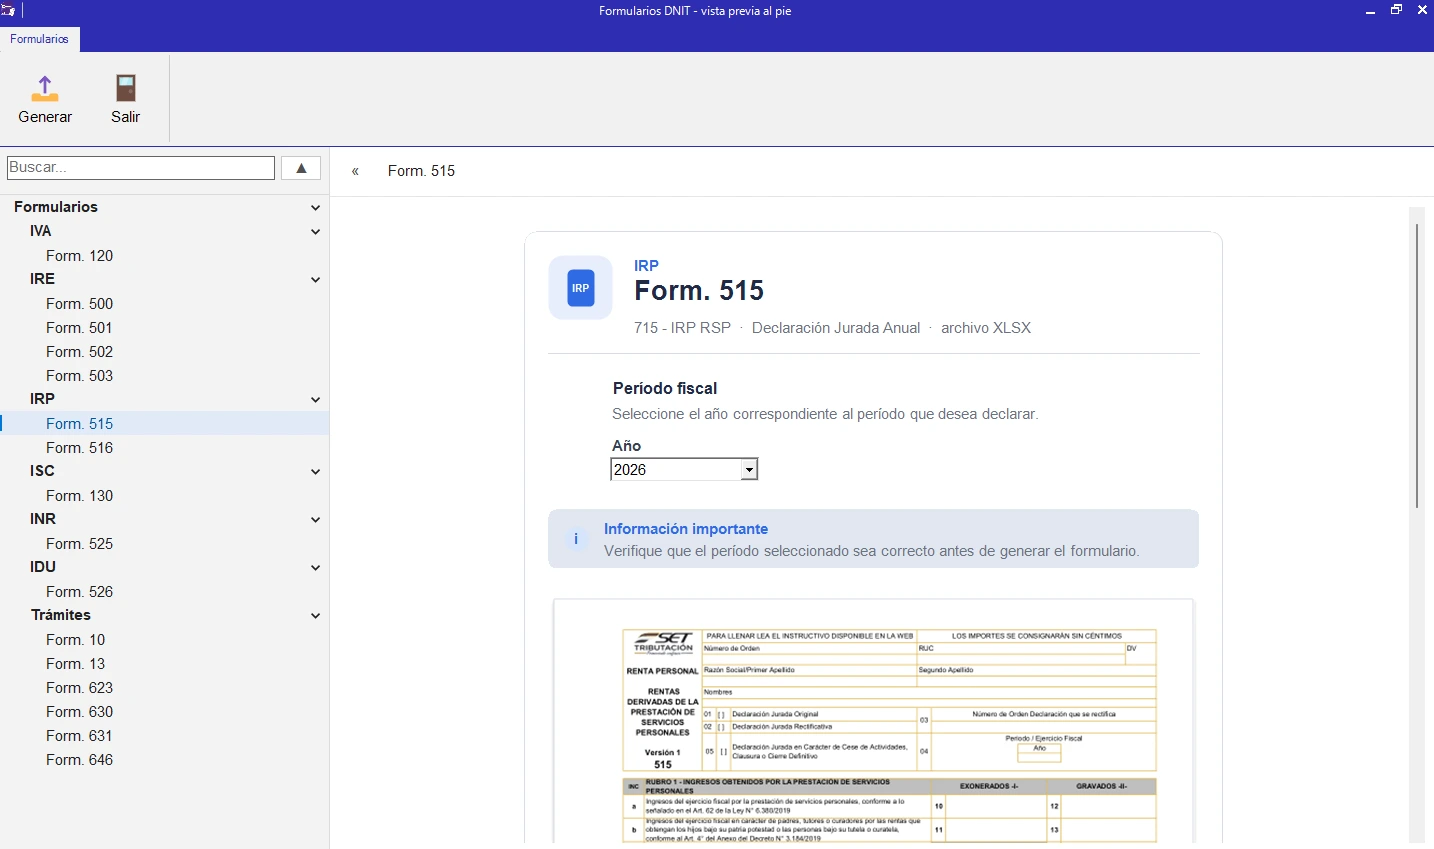Screen dimensions: 1434x849
Task: Collapse the IVA group
Action: 315,232
